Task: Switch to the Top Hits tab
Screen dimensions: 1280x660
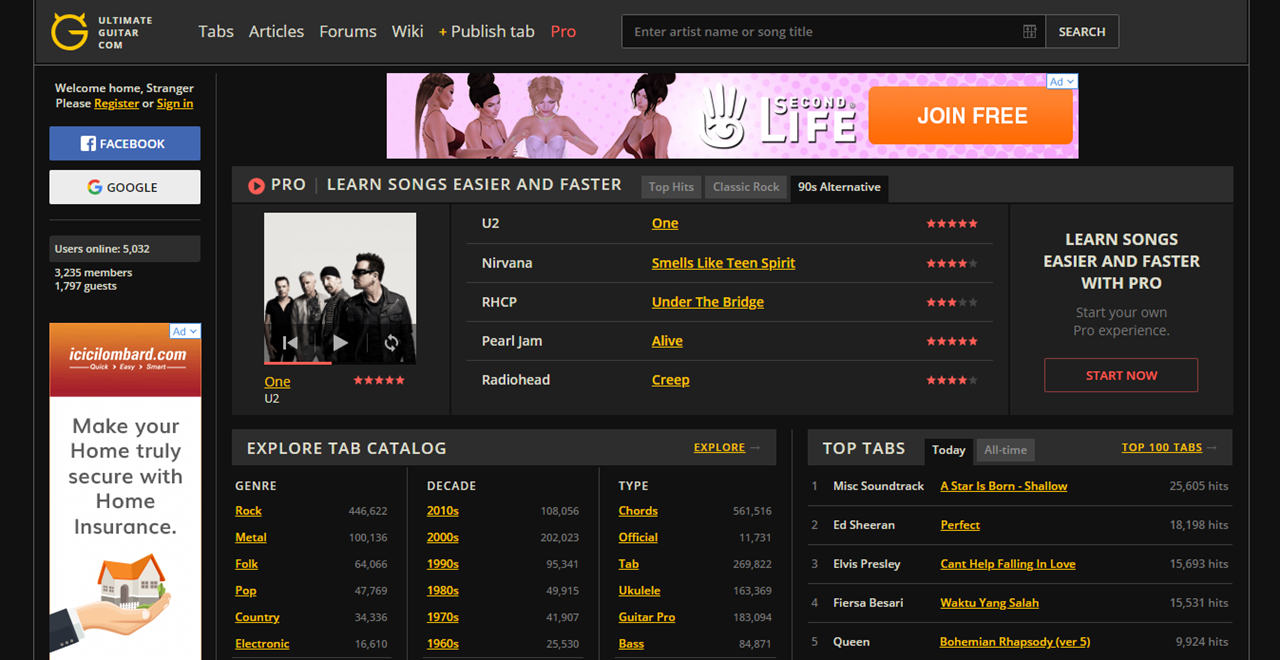Action: click(x=671, y=187)
